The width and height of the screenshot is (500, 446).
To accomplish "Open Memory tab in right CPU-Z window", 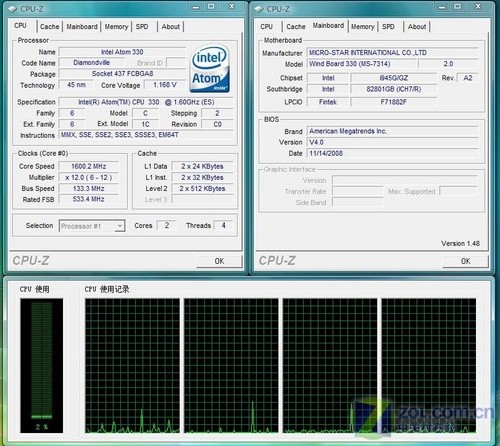I will pyautogui.click(x=363, y=27).
